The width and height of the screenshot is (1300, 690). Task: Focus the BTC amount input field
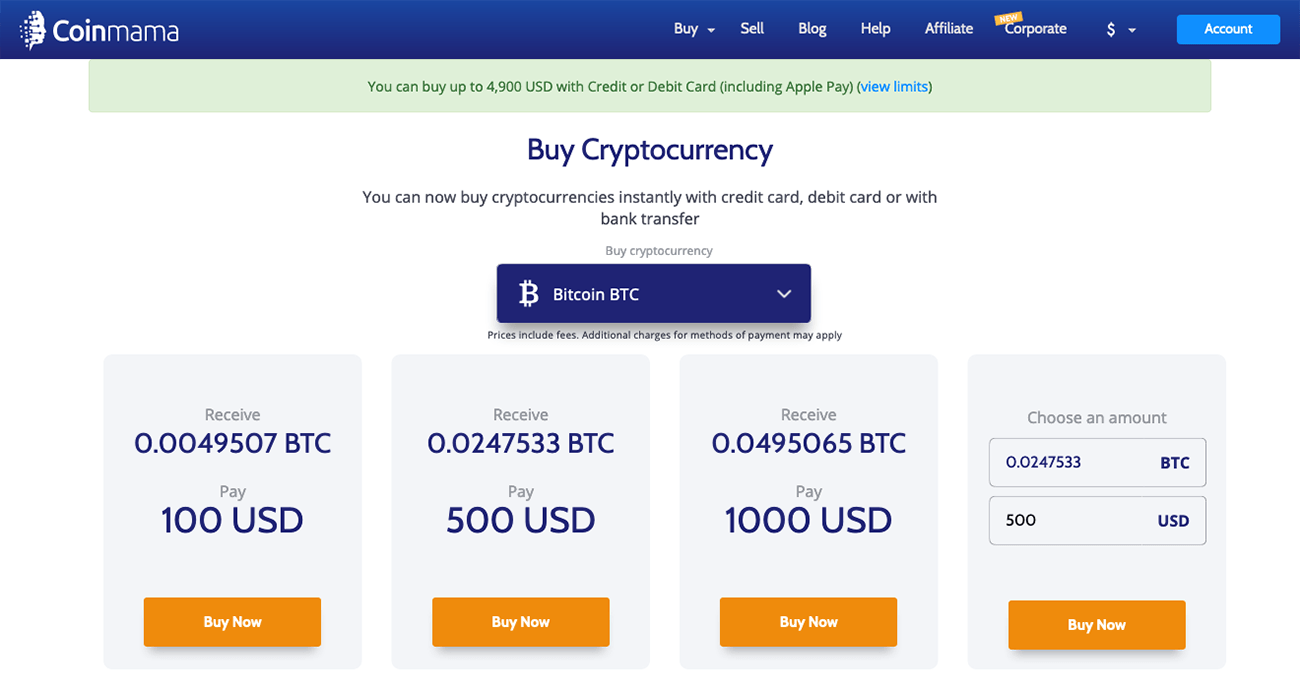pyautogui.click(x=1070, y=463)
